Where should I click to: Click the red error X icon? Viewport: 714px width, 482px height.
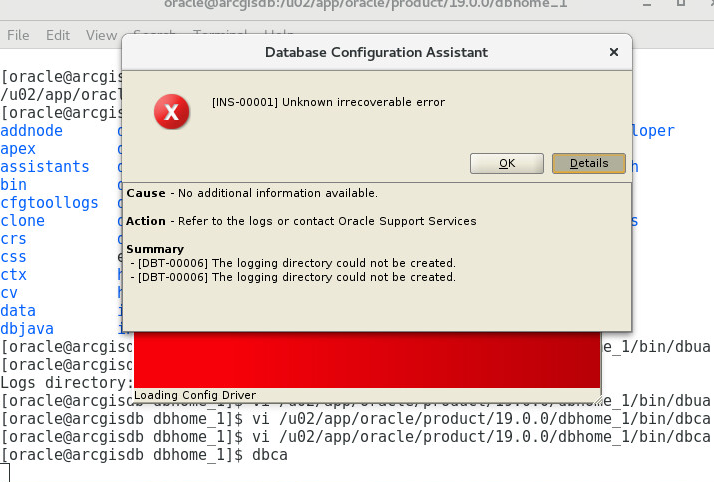(171, 113)
